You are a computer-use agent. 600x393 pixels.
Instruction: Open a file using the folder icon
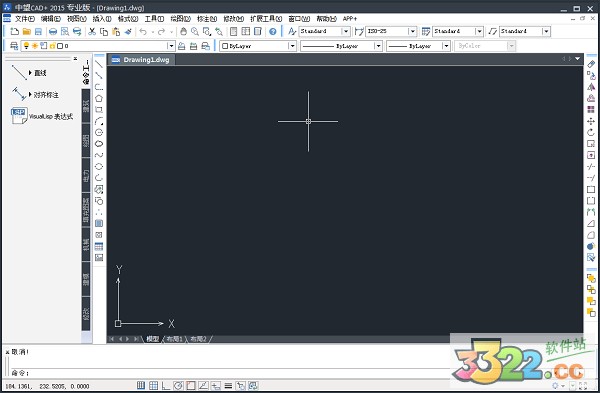(x=26, y=31)
